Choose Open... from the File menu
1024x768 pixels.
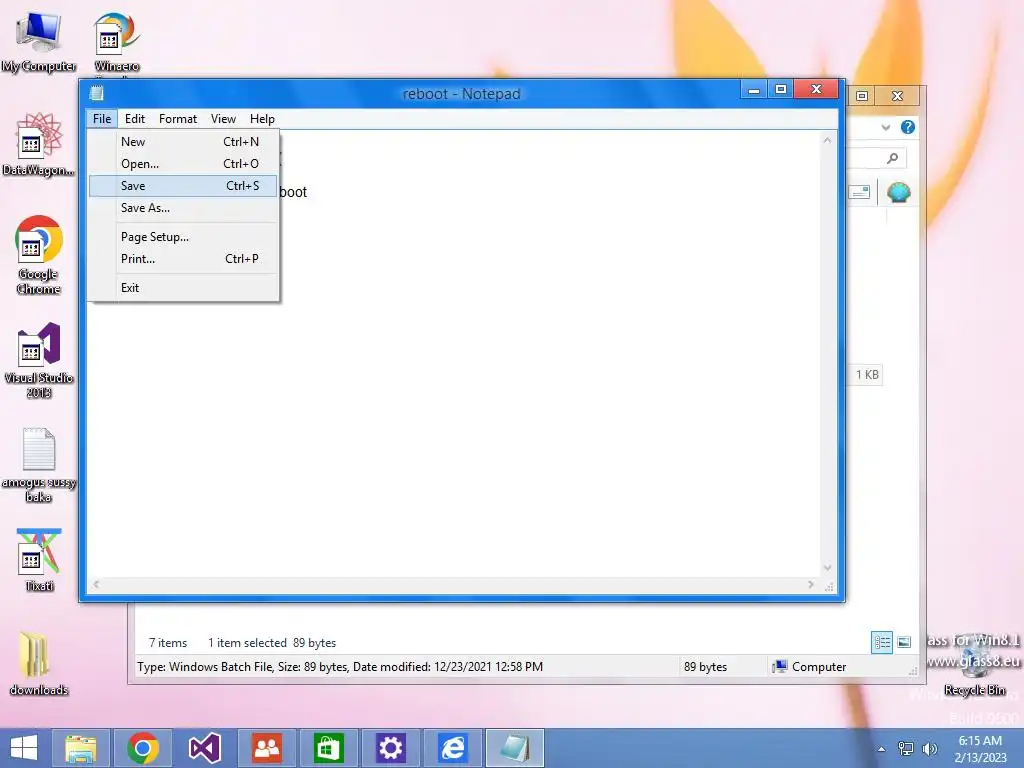coord(183,164)
